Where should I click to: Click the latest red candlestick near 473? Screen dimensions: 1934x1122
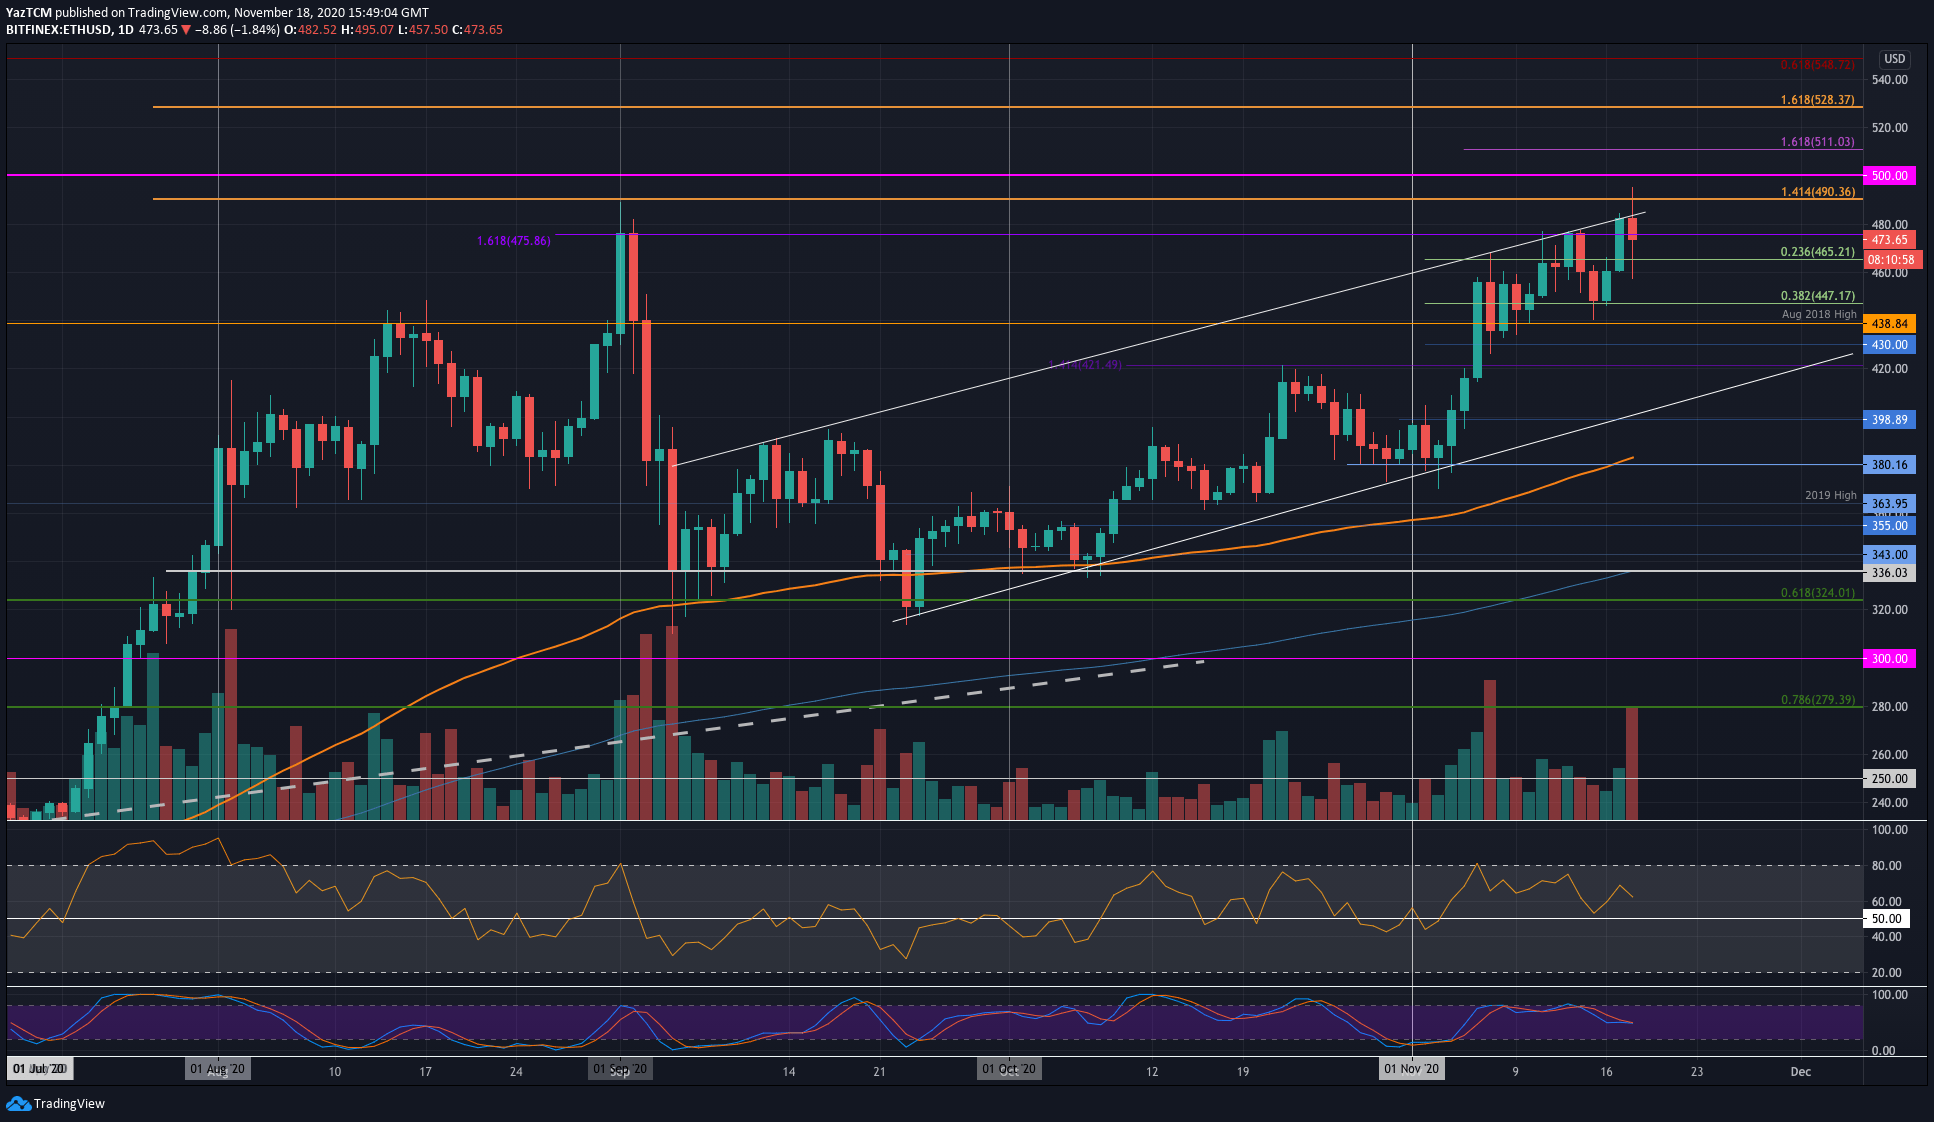click(x=1632, y=229)
